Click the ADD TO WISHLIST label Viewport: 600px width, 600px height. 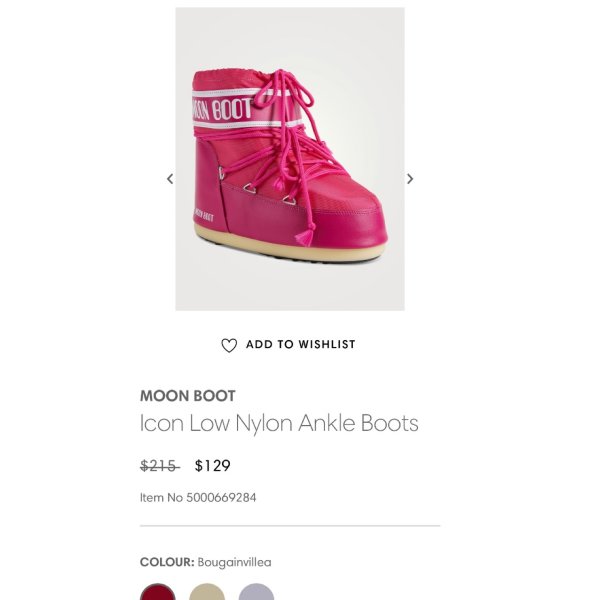click(300, 344)
